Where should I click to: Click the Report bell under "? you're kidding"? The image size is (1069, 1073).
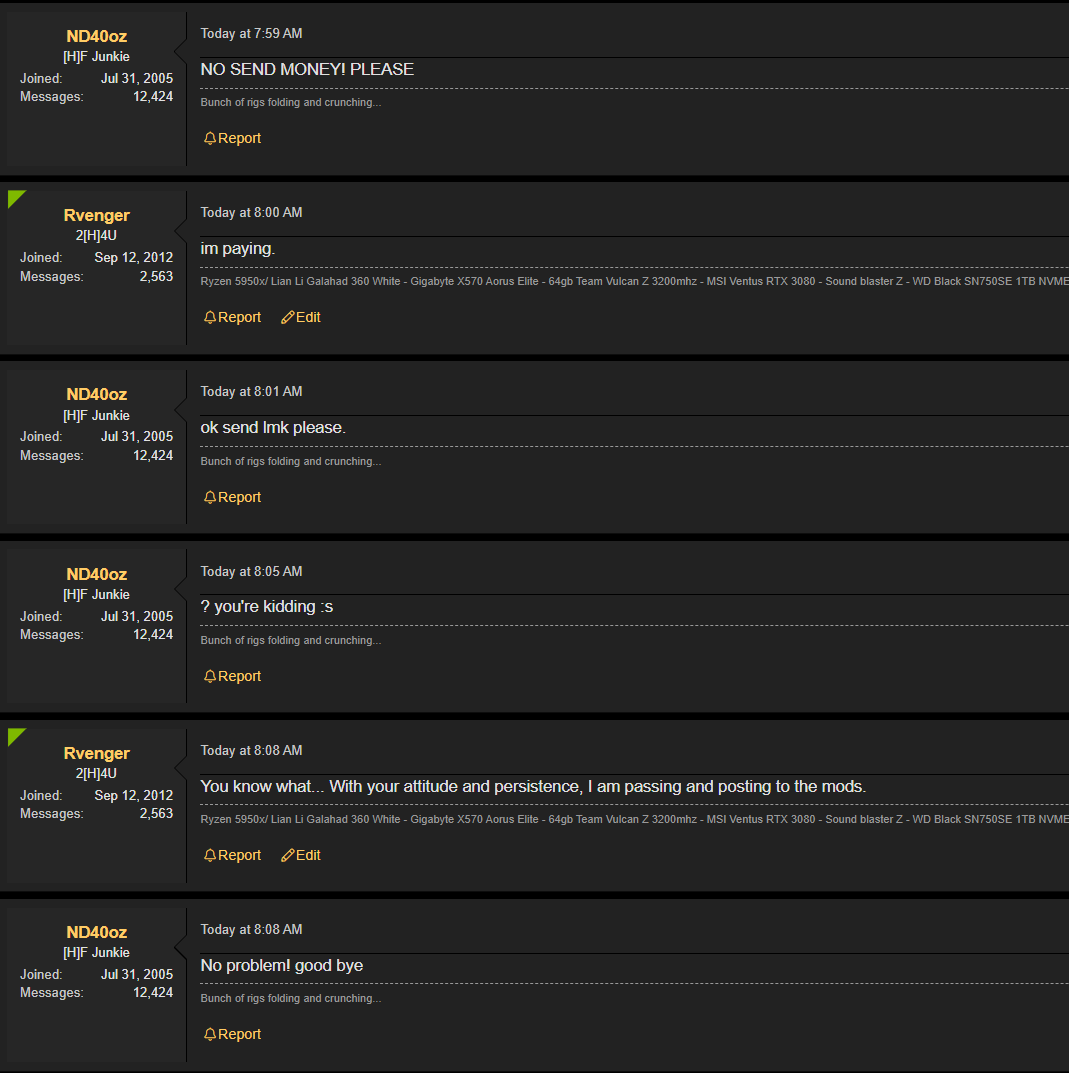(x=210, y=677)
